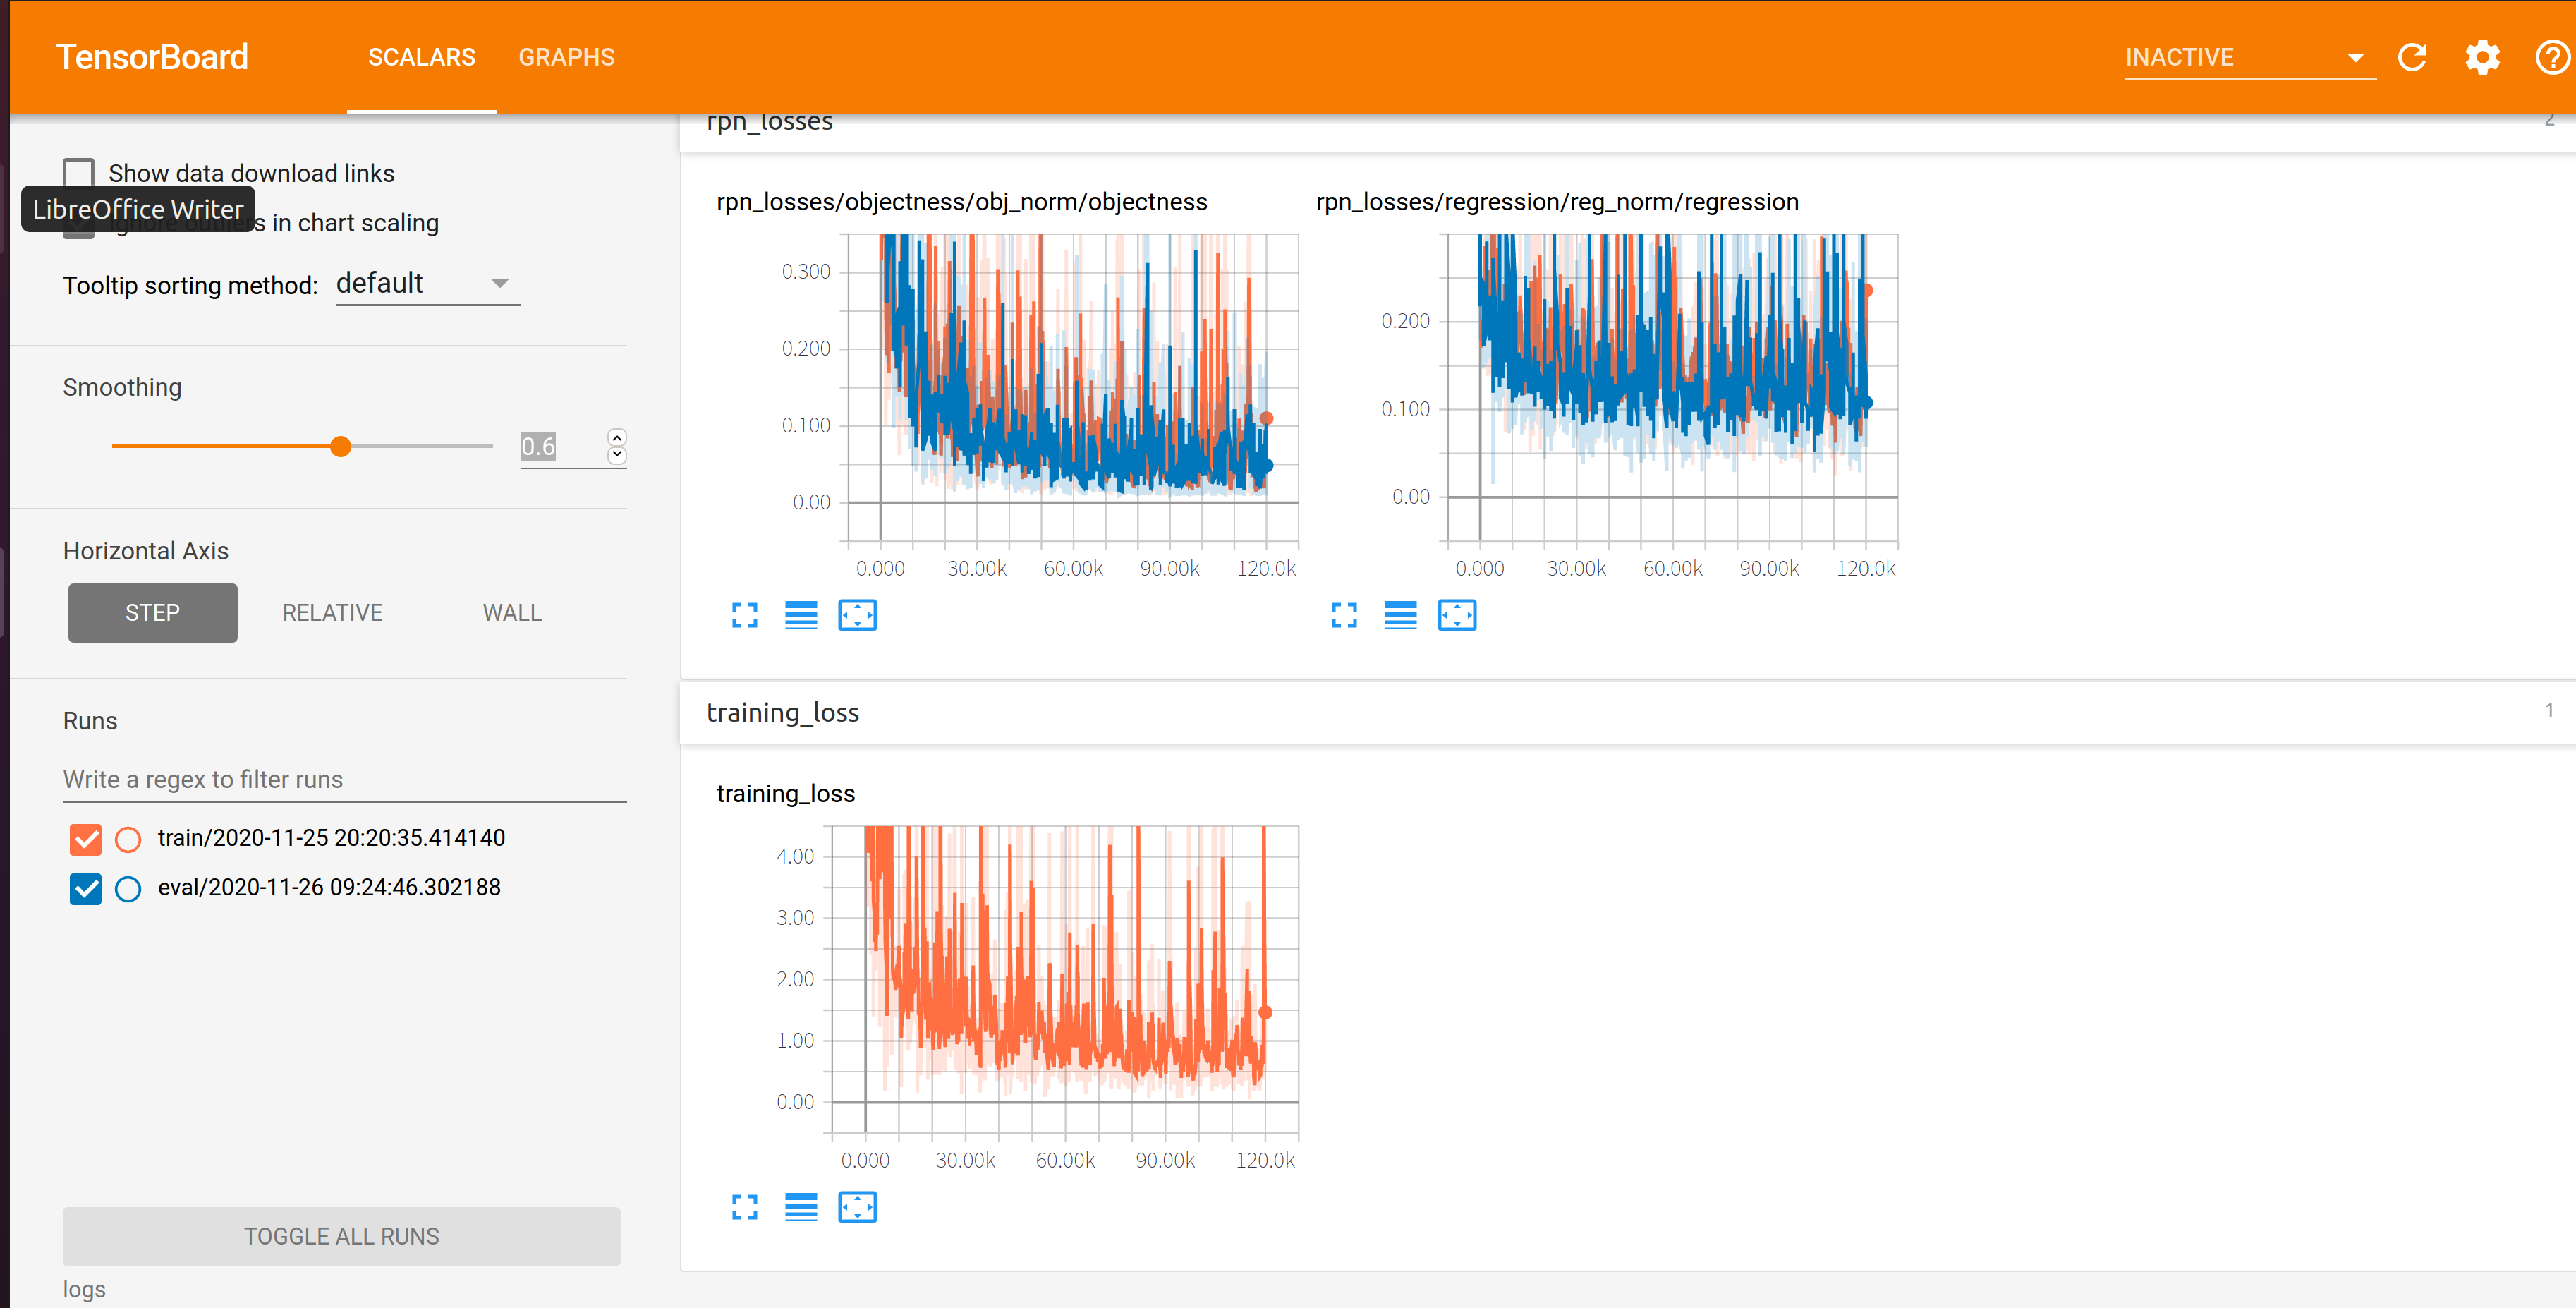Expand training_loss chart to full size

point(744,1207)
